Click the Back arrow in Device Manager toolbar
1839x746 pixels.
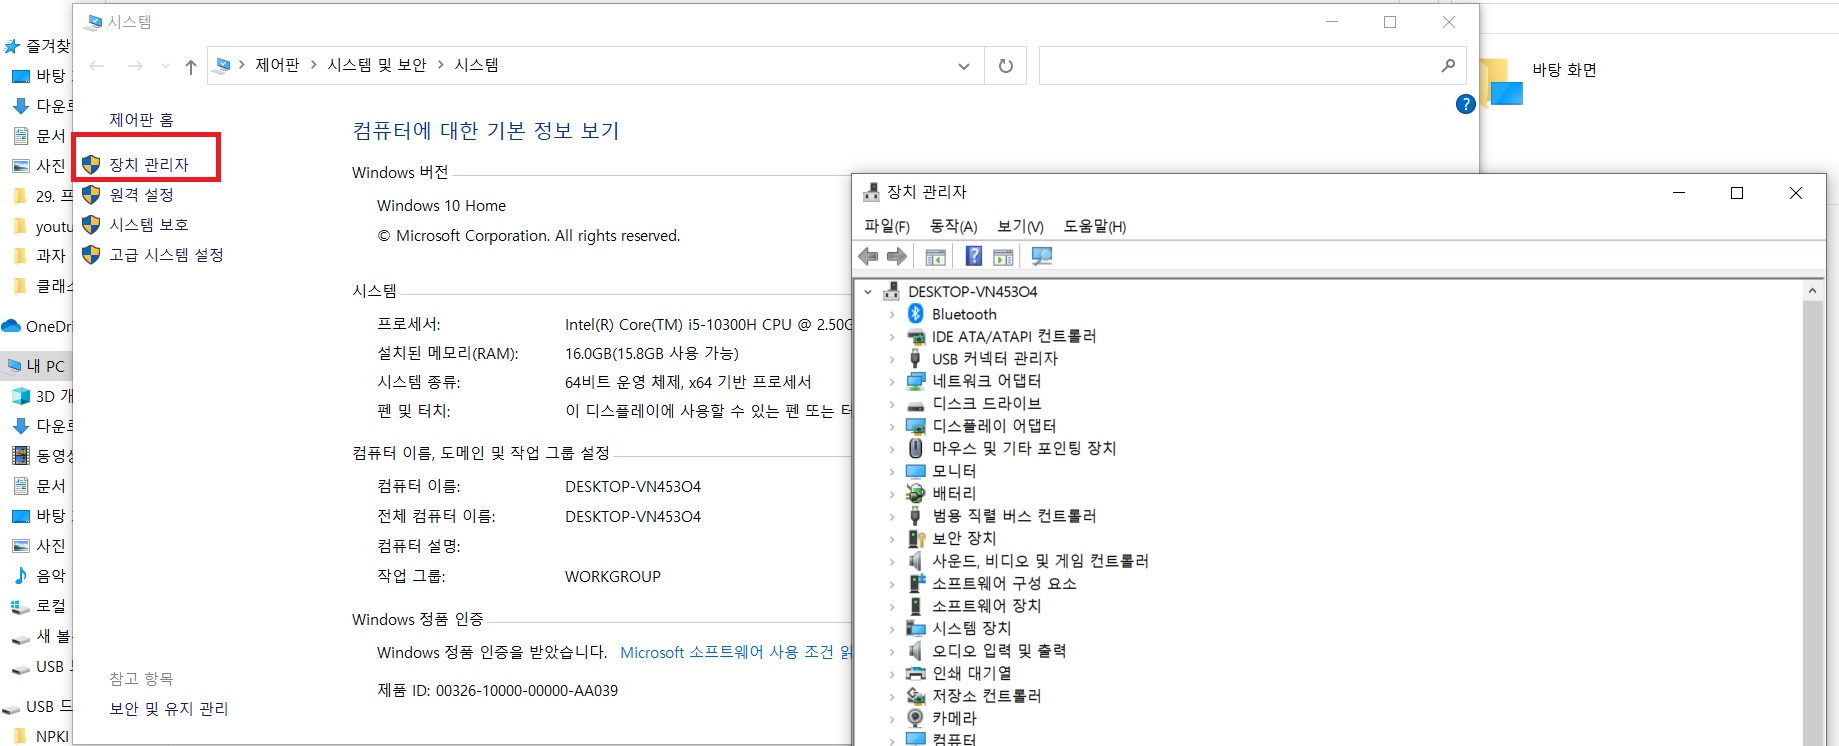[868, 257]
